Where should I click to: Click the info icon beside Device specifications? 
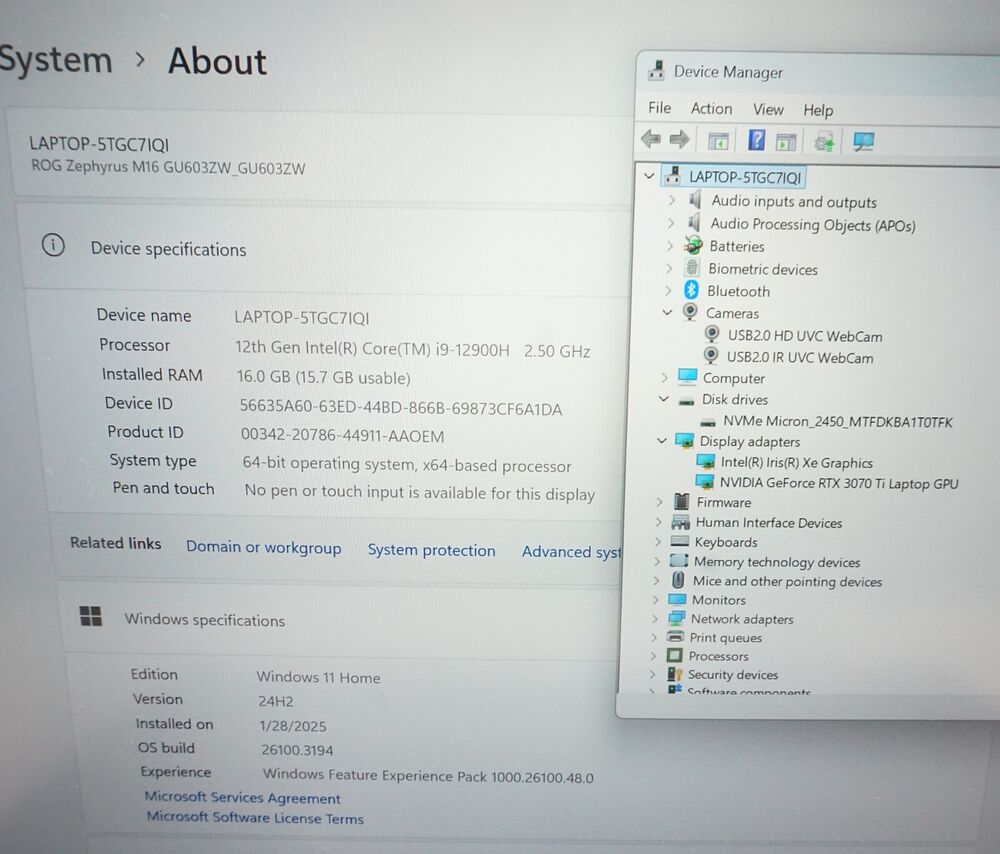53,245
